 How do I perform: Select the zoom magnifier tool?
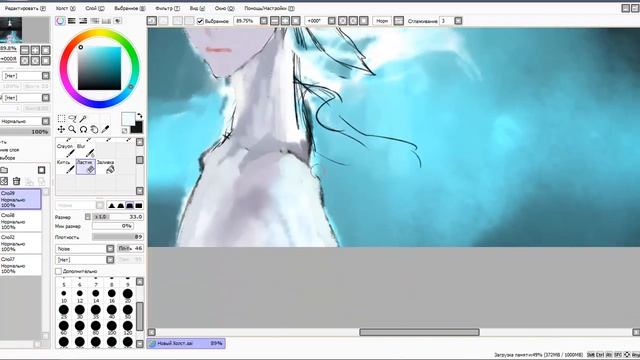72,129
